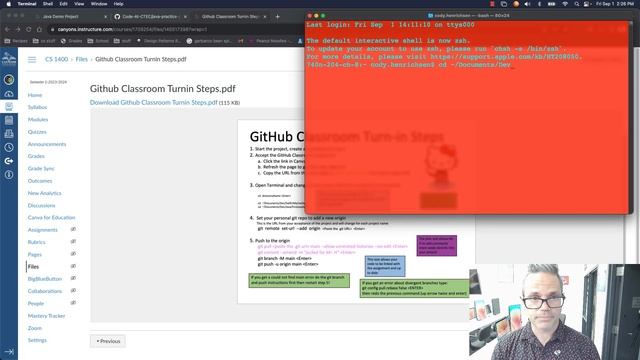The height and width of the screenshot is (360, 640).
Task: Open the Canvas account avatar icon
Action: 9,80
